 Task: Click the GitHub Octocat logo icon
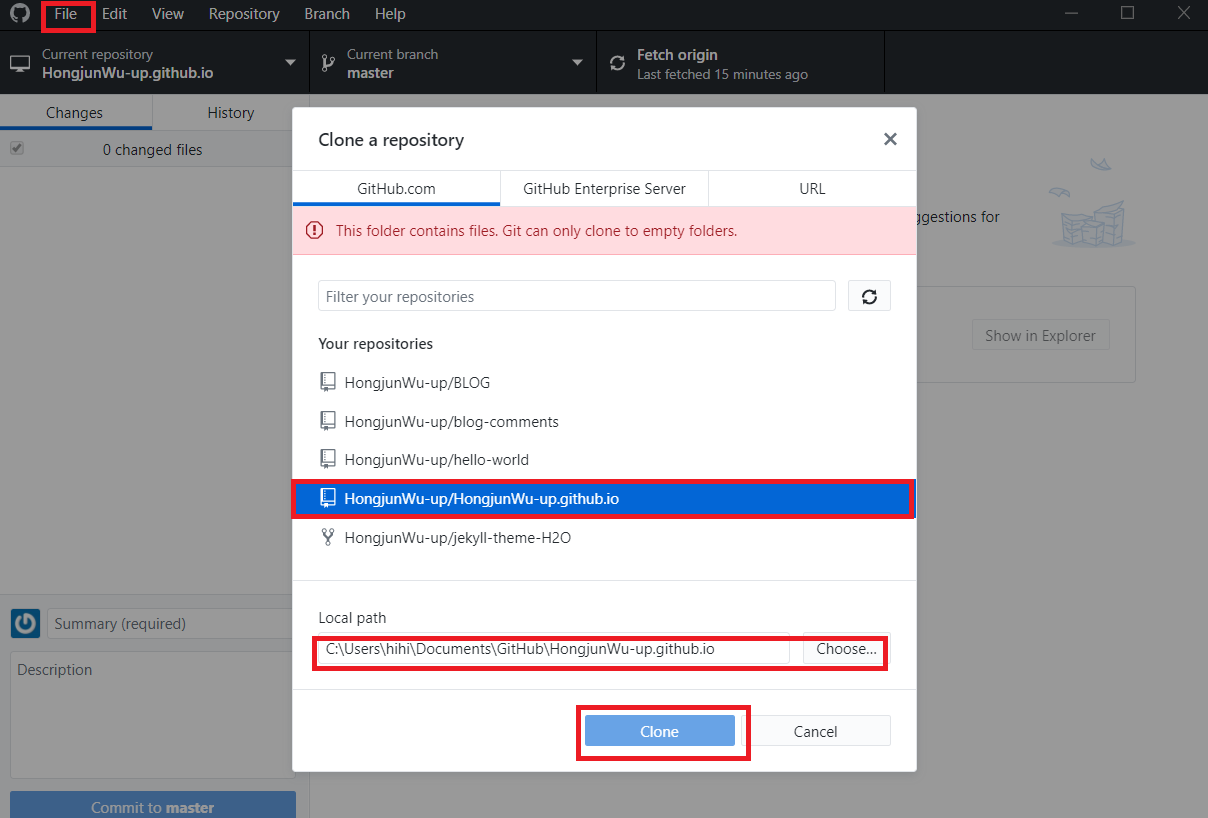pyautogui.click(x=20, y=14)
